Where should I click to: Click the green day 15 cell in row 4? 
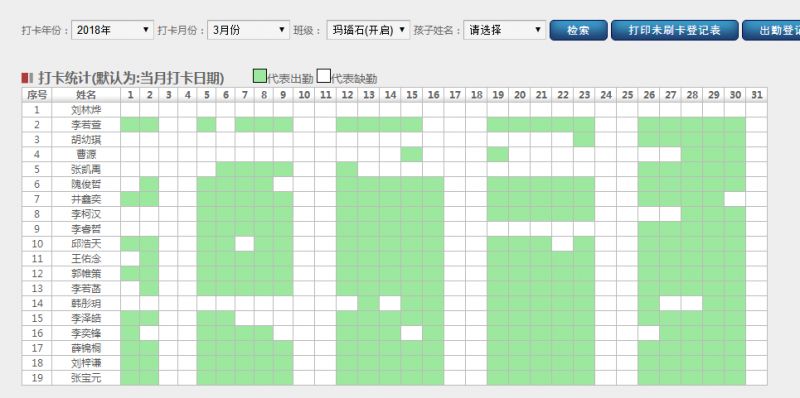point(412,154)
